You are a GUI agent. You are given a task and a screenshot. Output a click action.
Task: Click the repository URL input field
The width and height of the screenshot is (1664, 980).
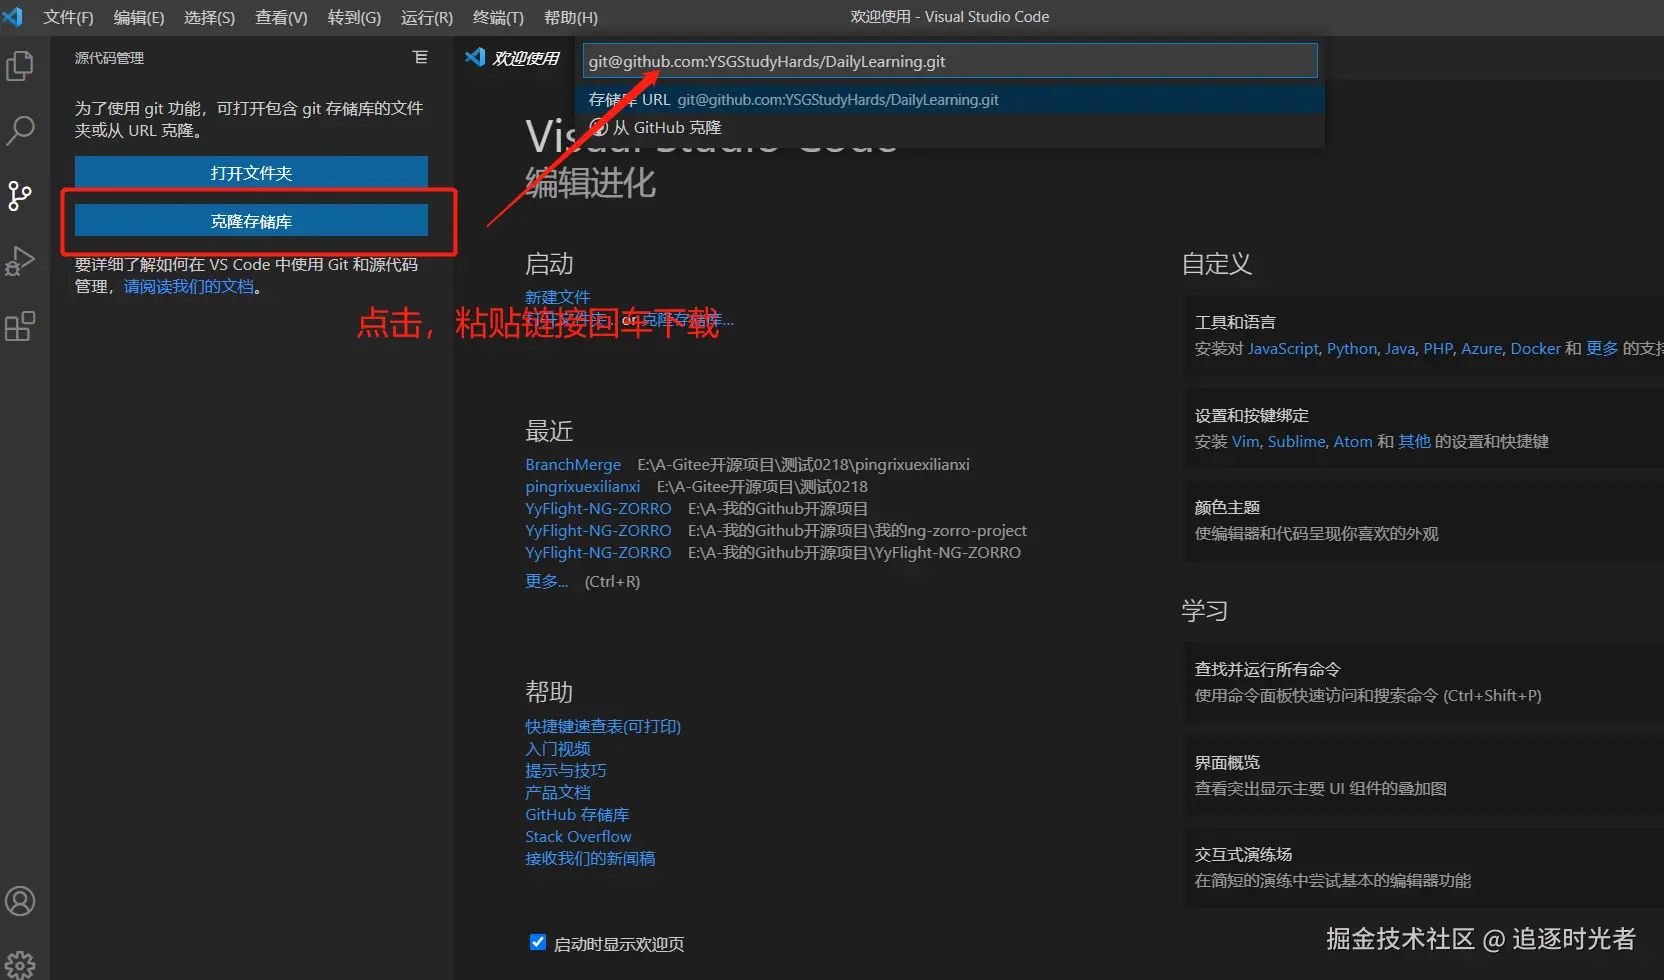point(950,61)
